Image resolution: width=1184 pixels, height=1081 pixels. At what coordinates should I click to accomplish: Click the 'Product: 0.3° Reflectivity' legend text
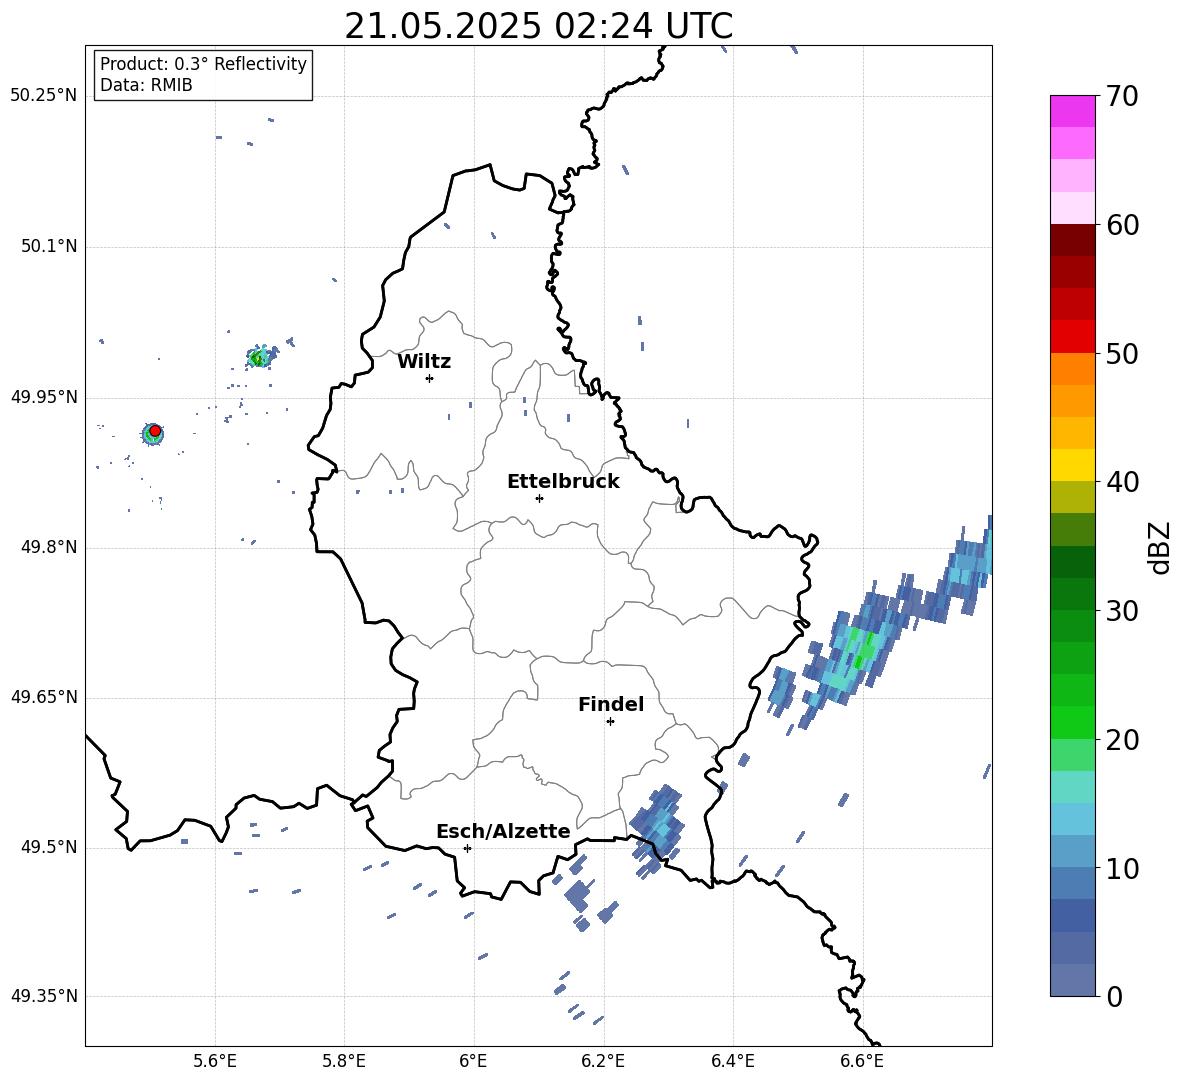click(203, 63)
